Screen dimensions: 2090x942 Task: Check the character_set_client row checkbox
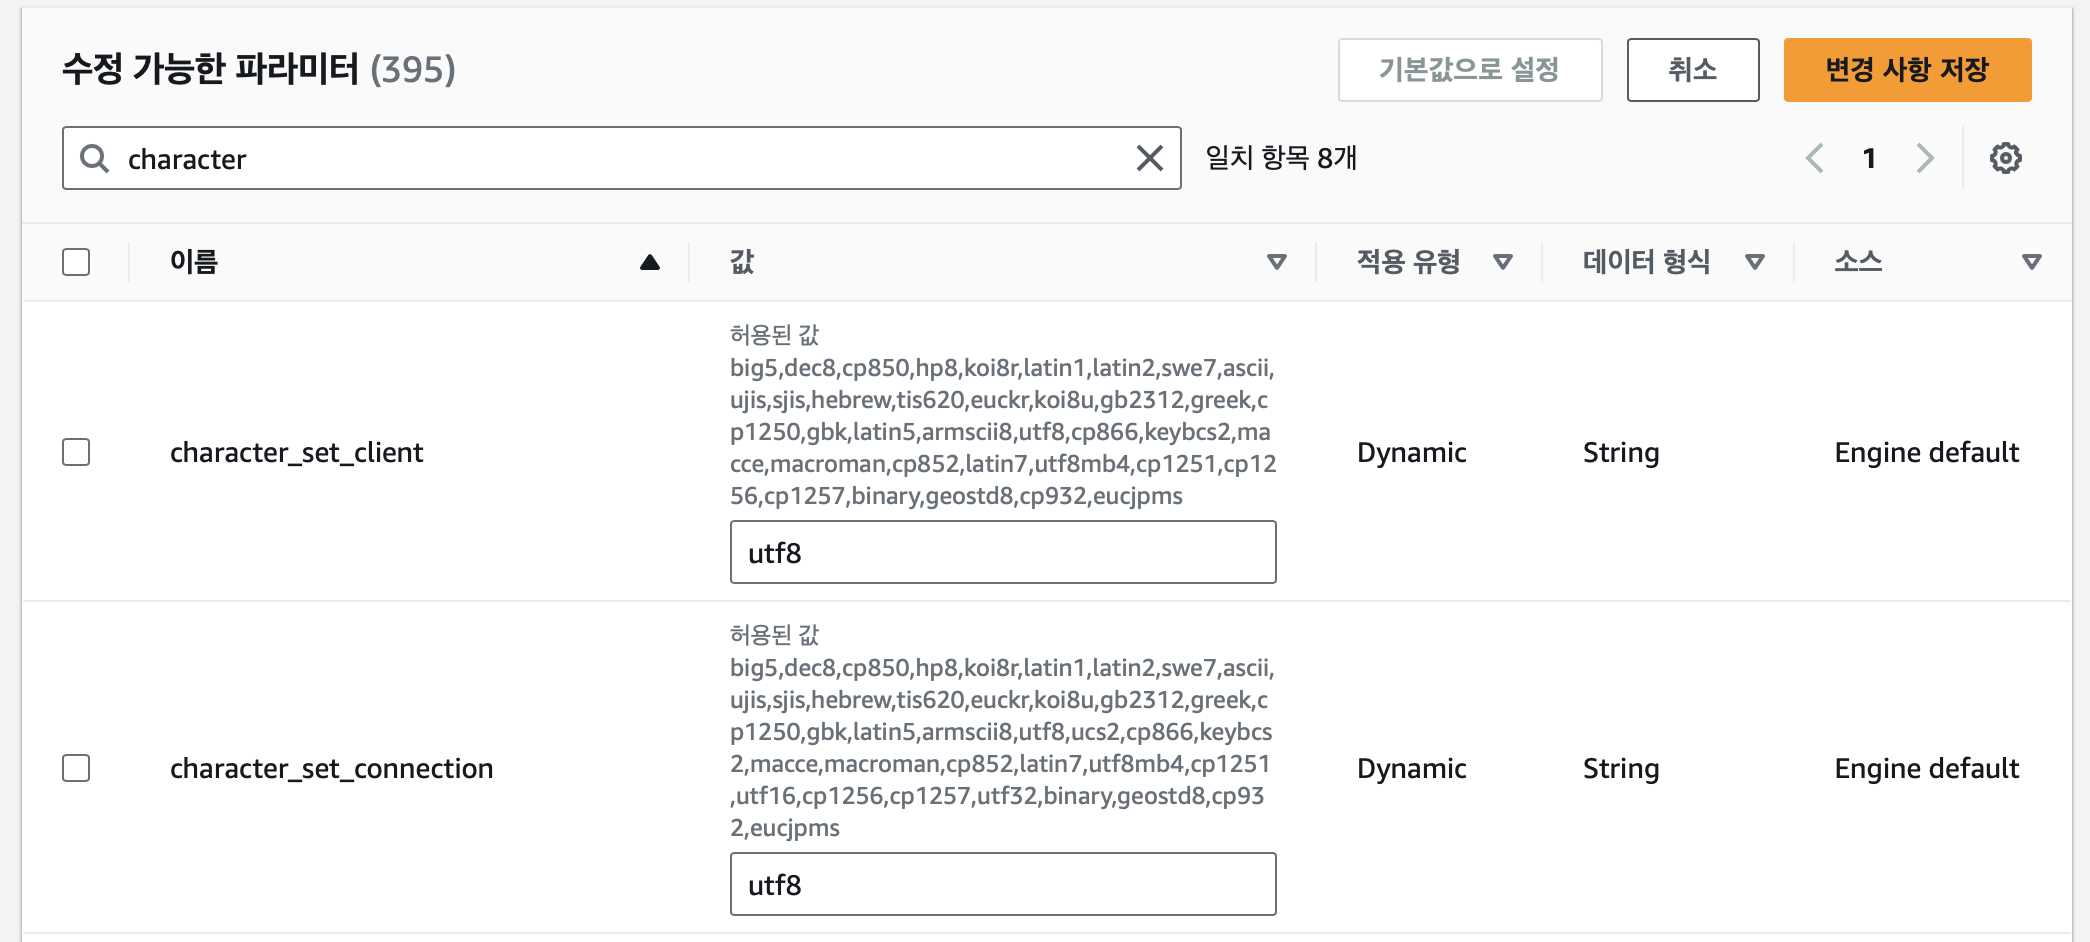(x=76, y=452)
